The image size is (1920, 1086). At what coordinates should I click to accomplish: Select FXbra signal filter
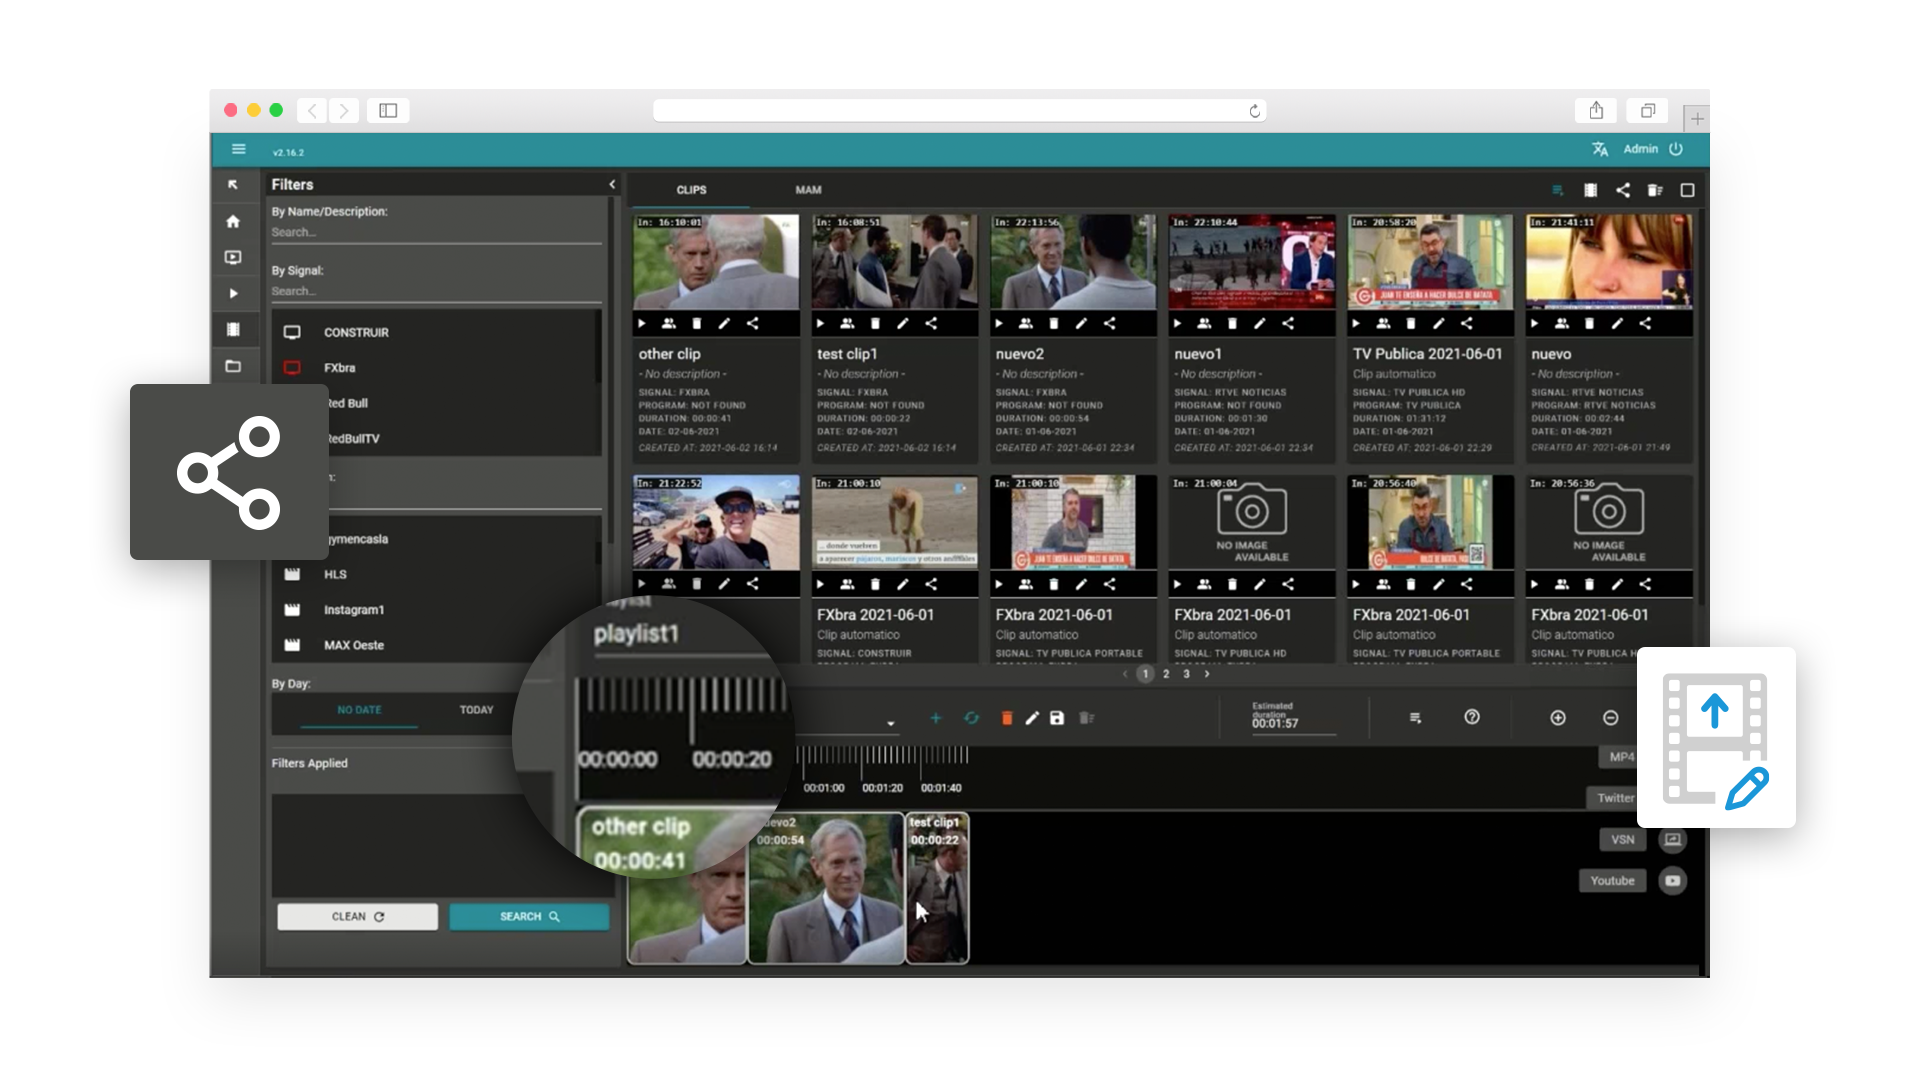[x=435, y=368]
